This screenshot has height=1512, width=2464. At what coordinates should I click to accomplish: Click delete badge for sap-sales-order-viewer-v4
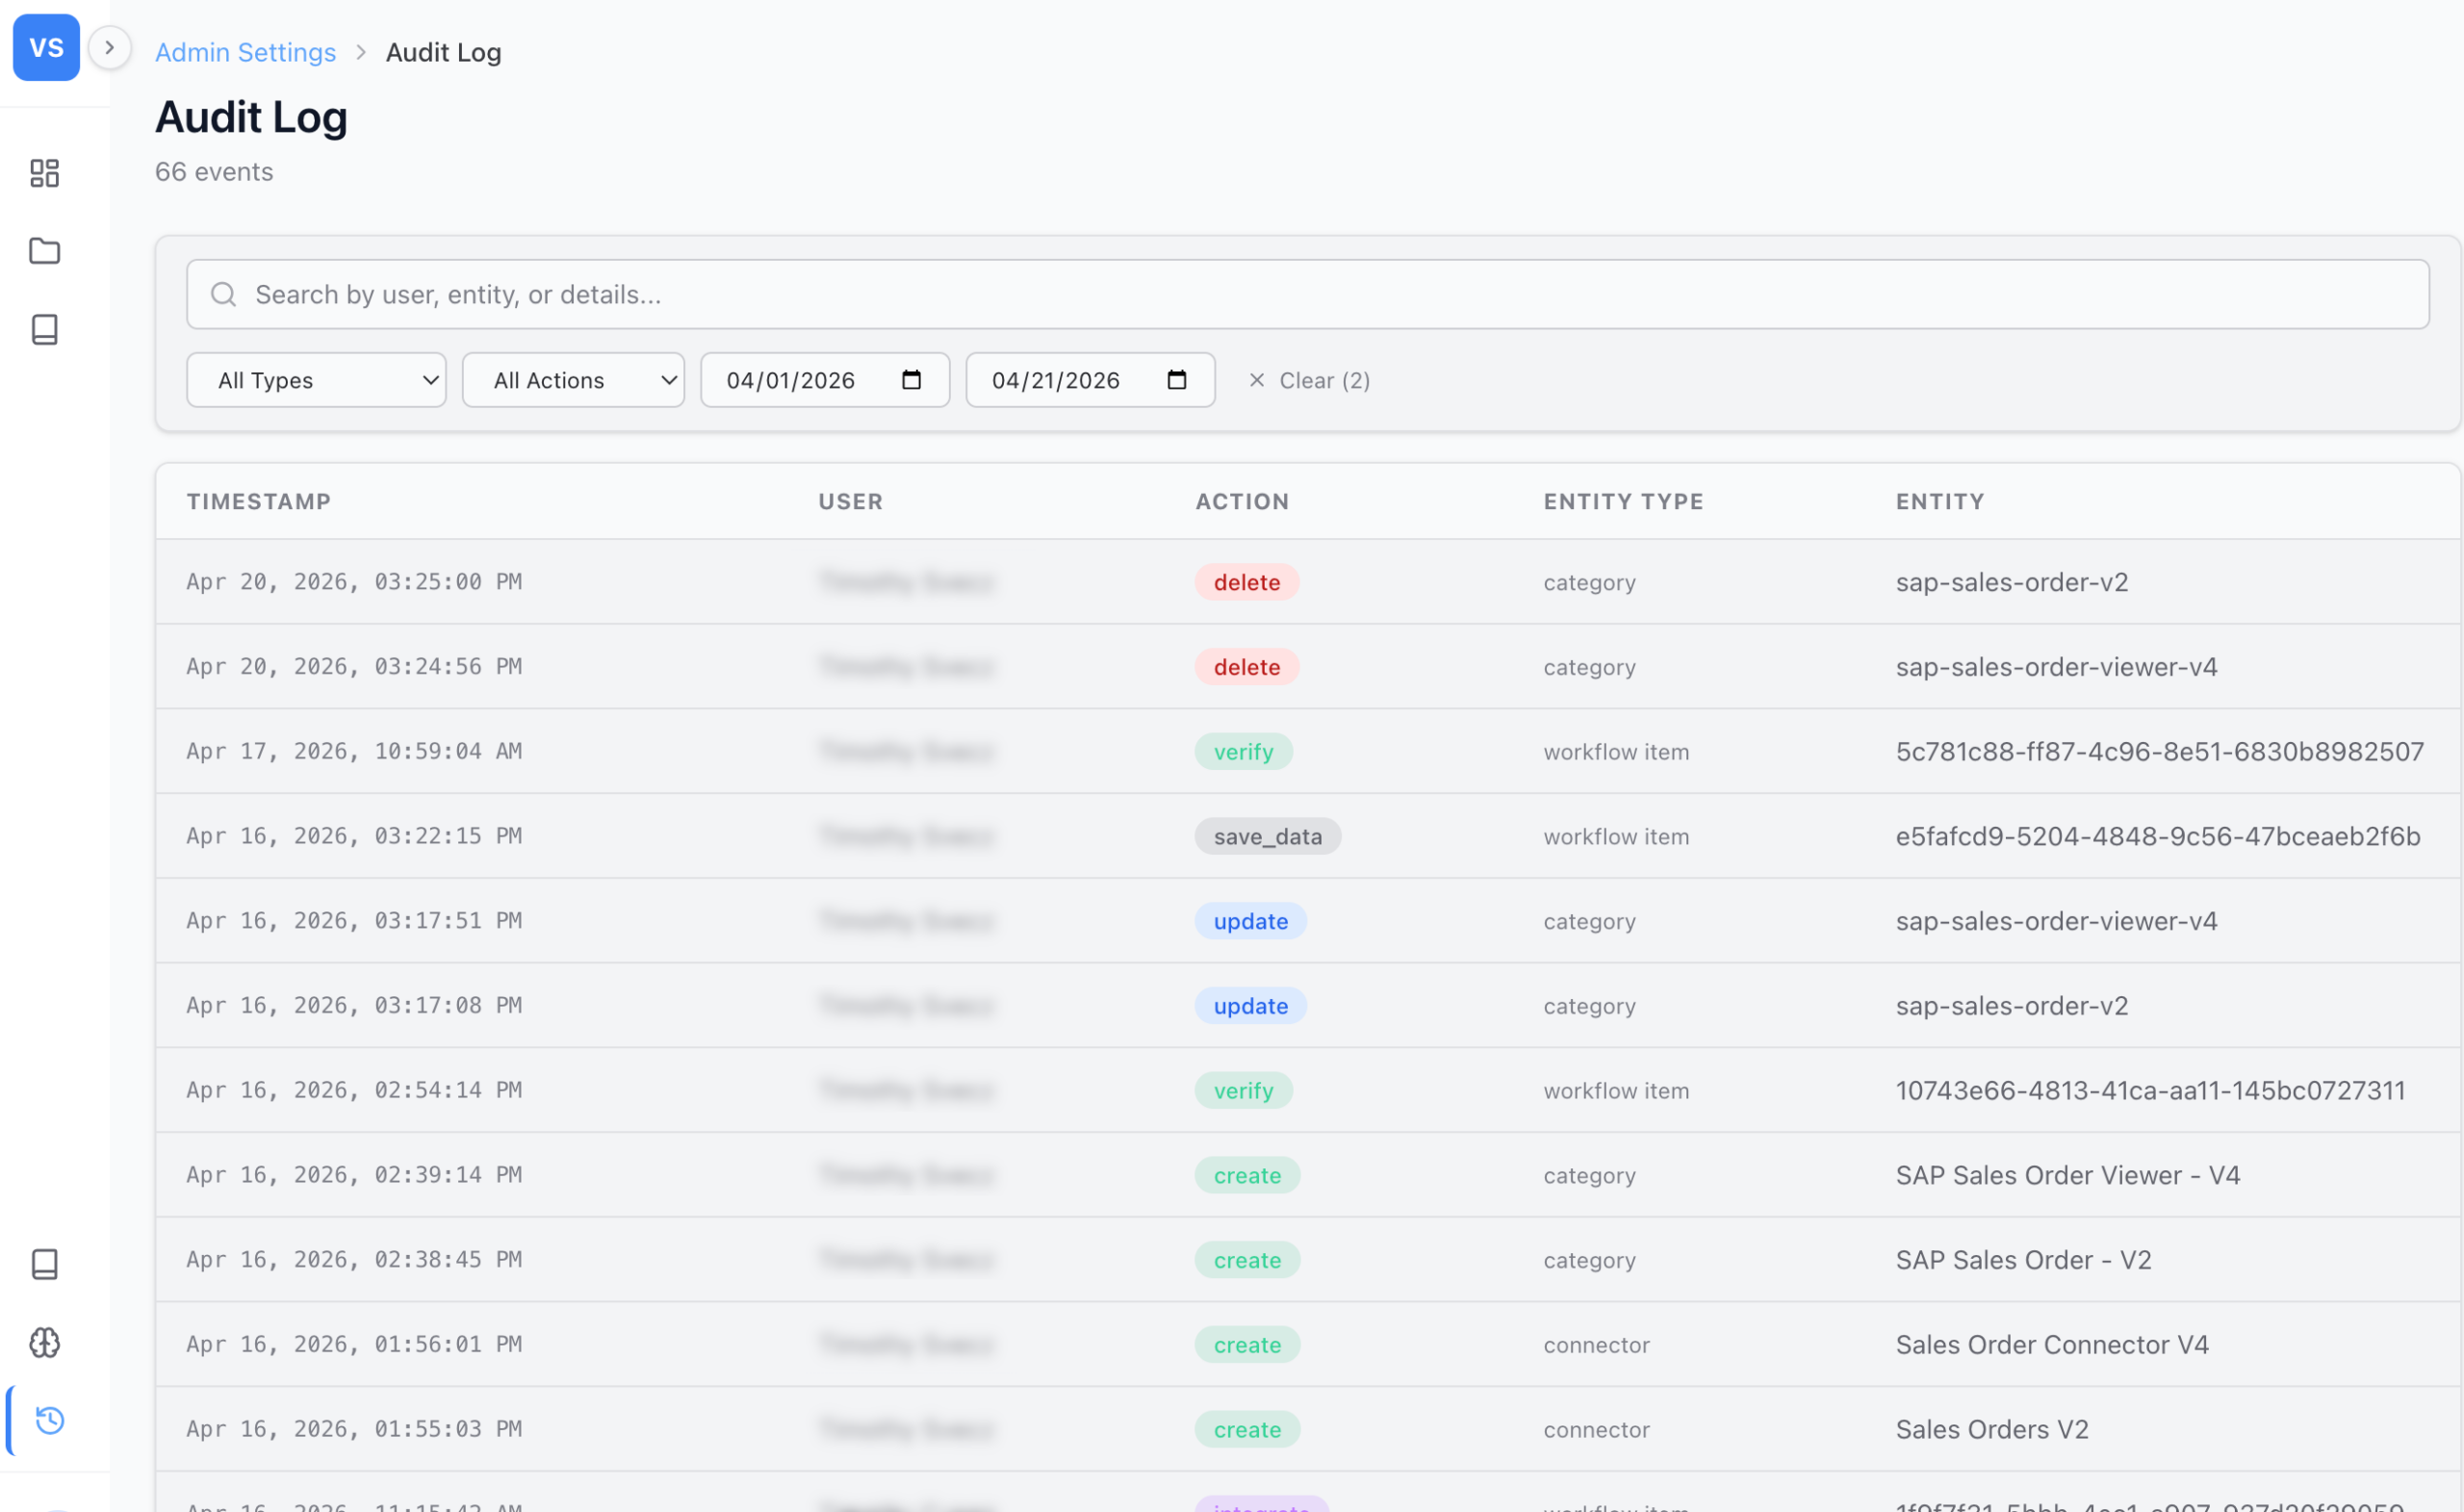[x=1246, y=667]
